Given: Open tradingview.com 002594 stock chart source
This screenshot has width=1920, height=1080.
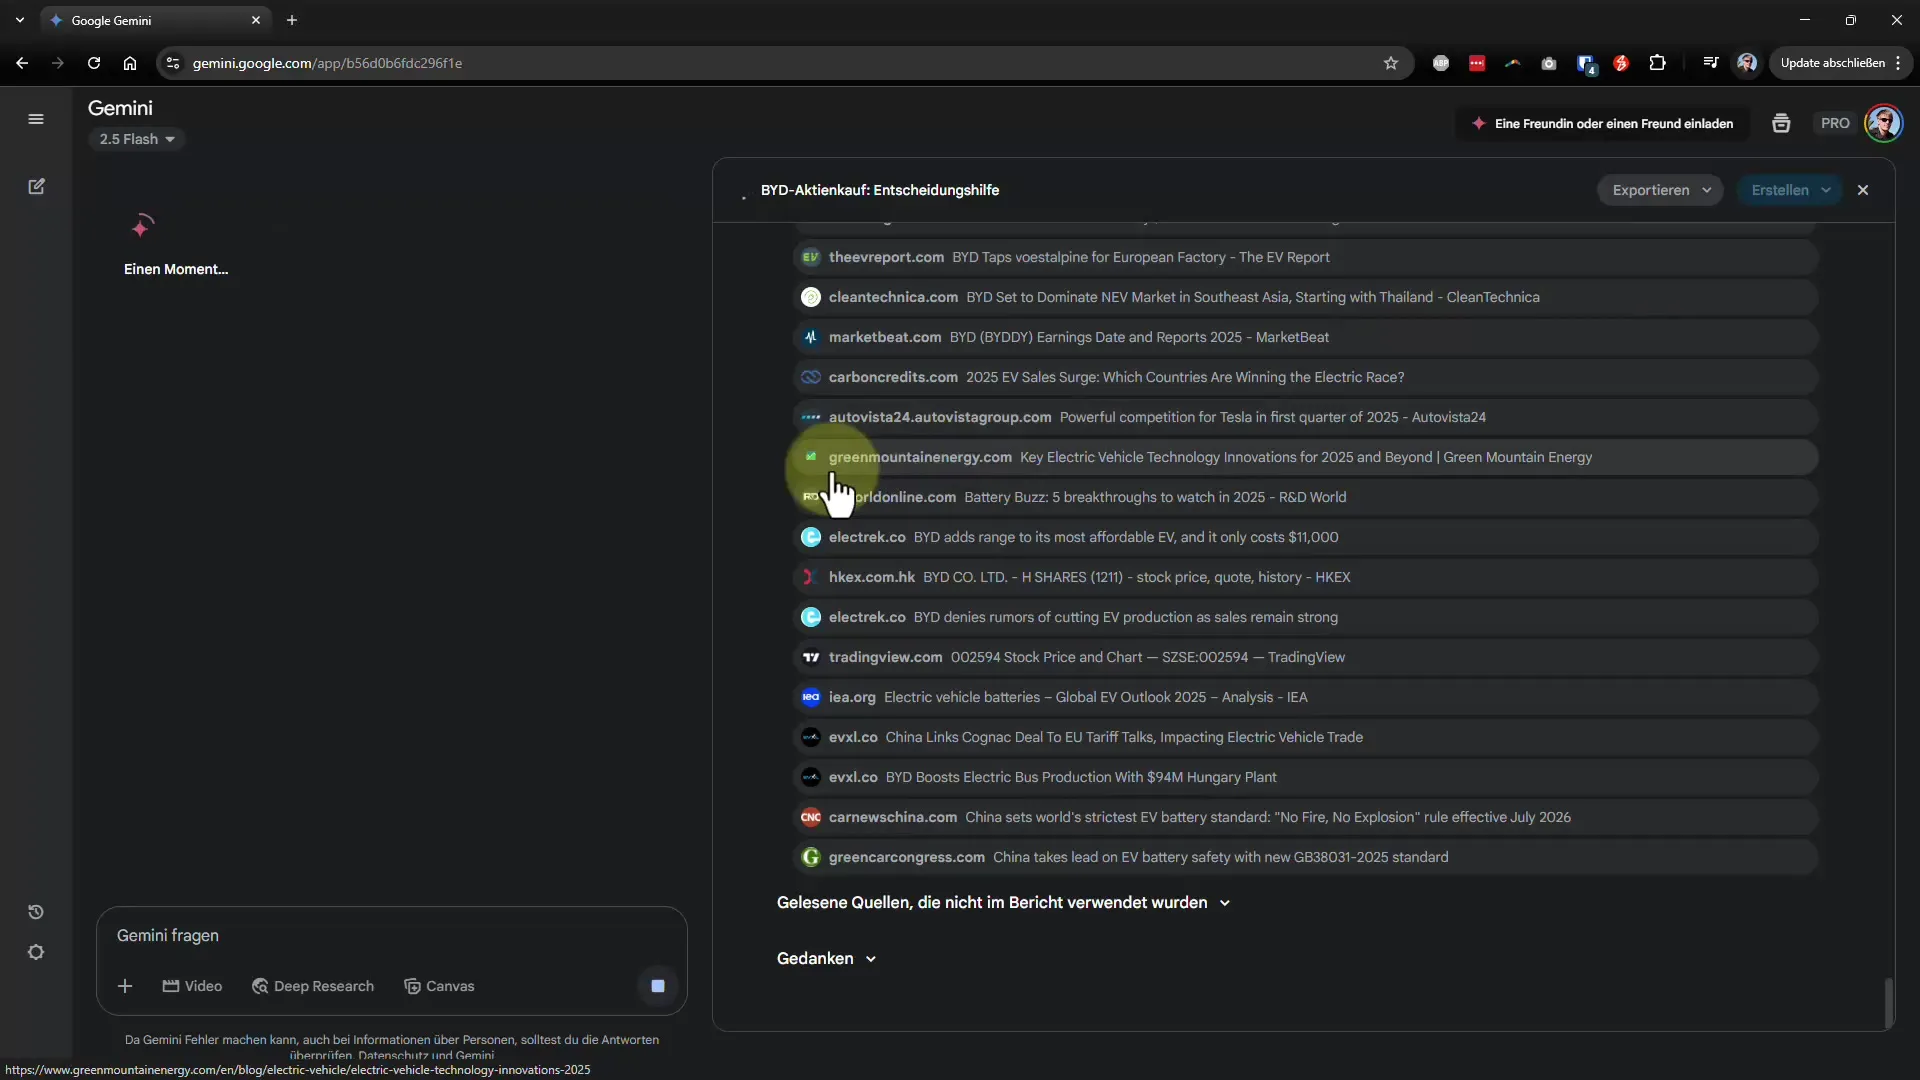Looking at the screenshot, I should (1305, 657).
